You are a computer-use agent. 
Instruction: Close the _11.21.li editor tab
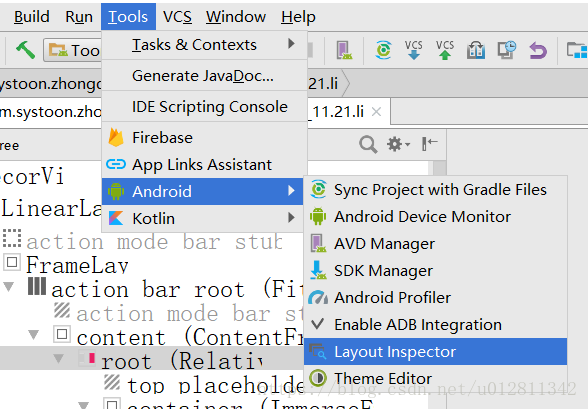(376, 112)
